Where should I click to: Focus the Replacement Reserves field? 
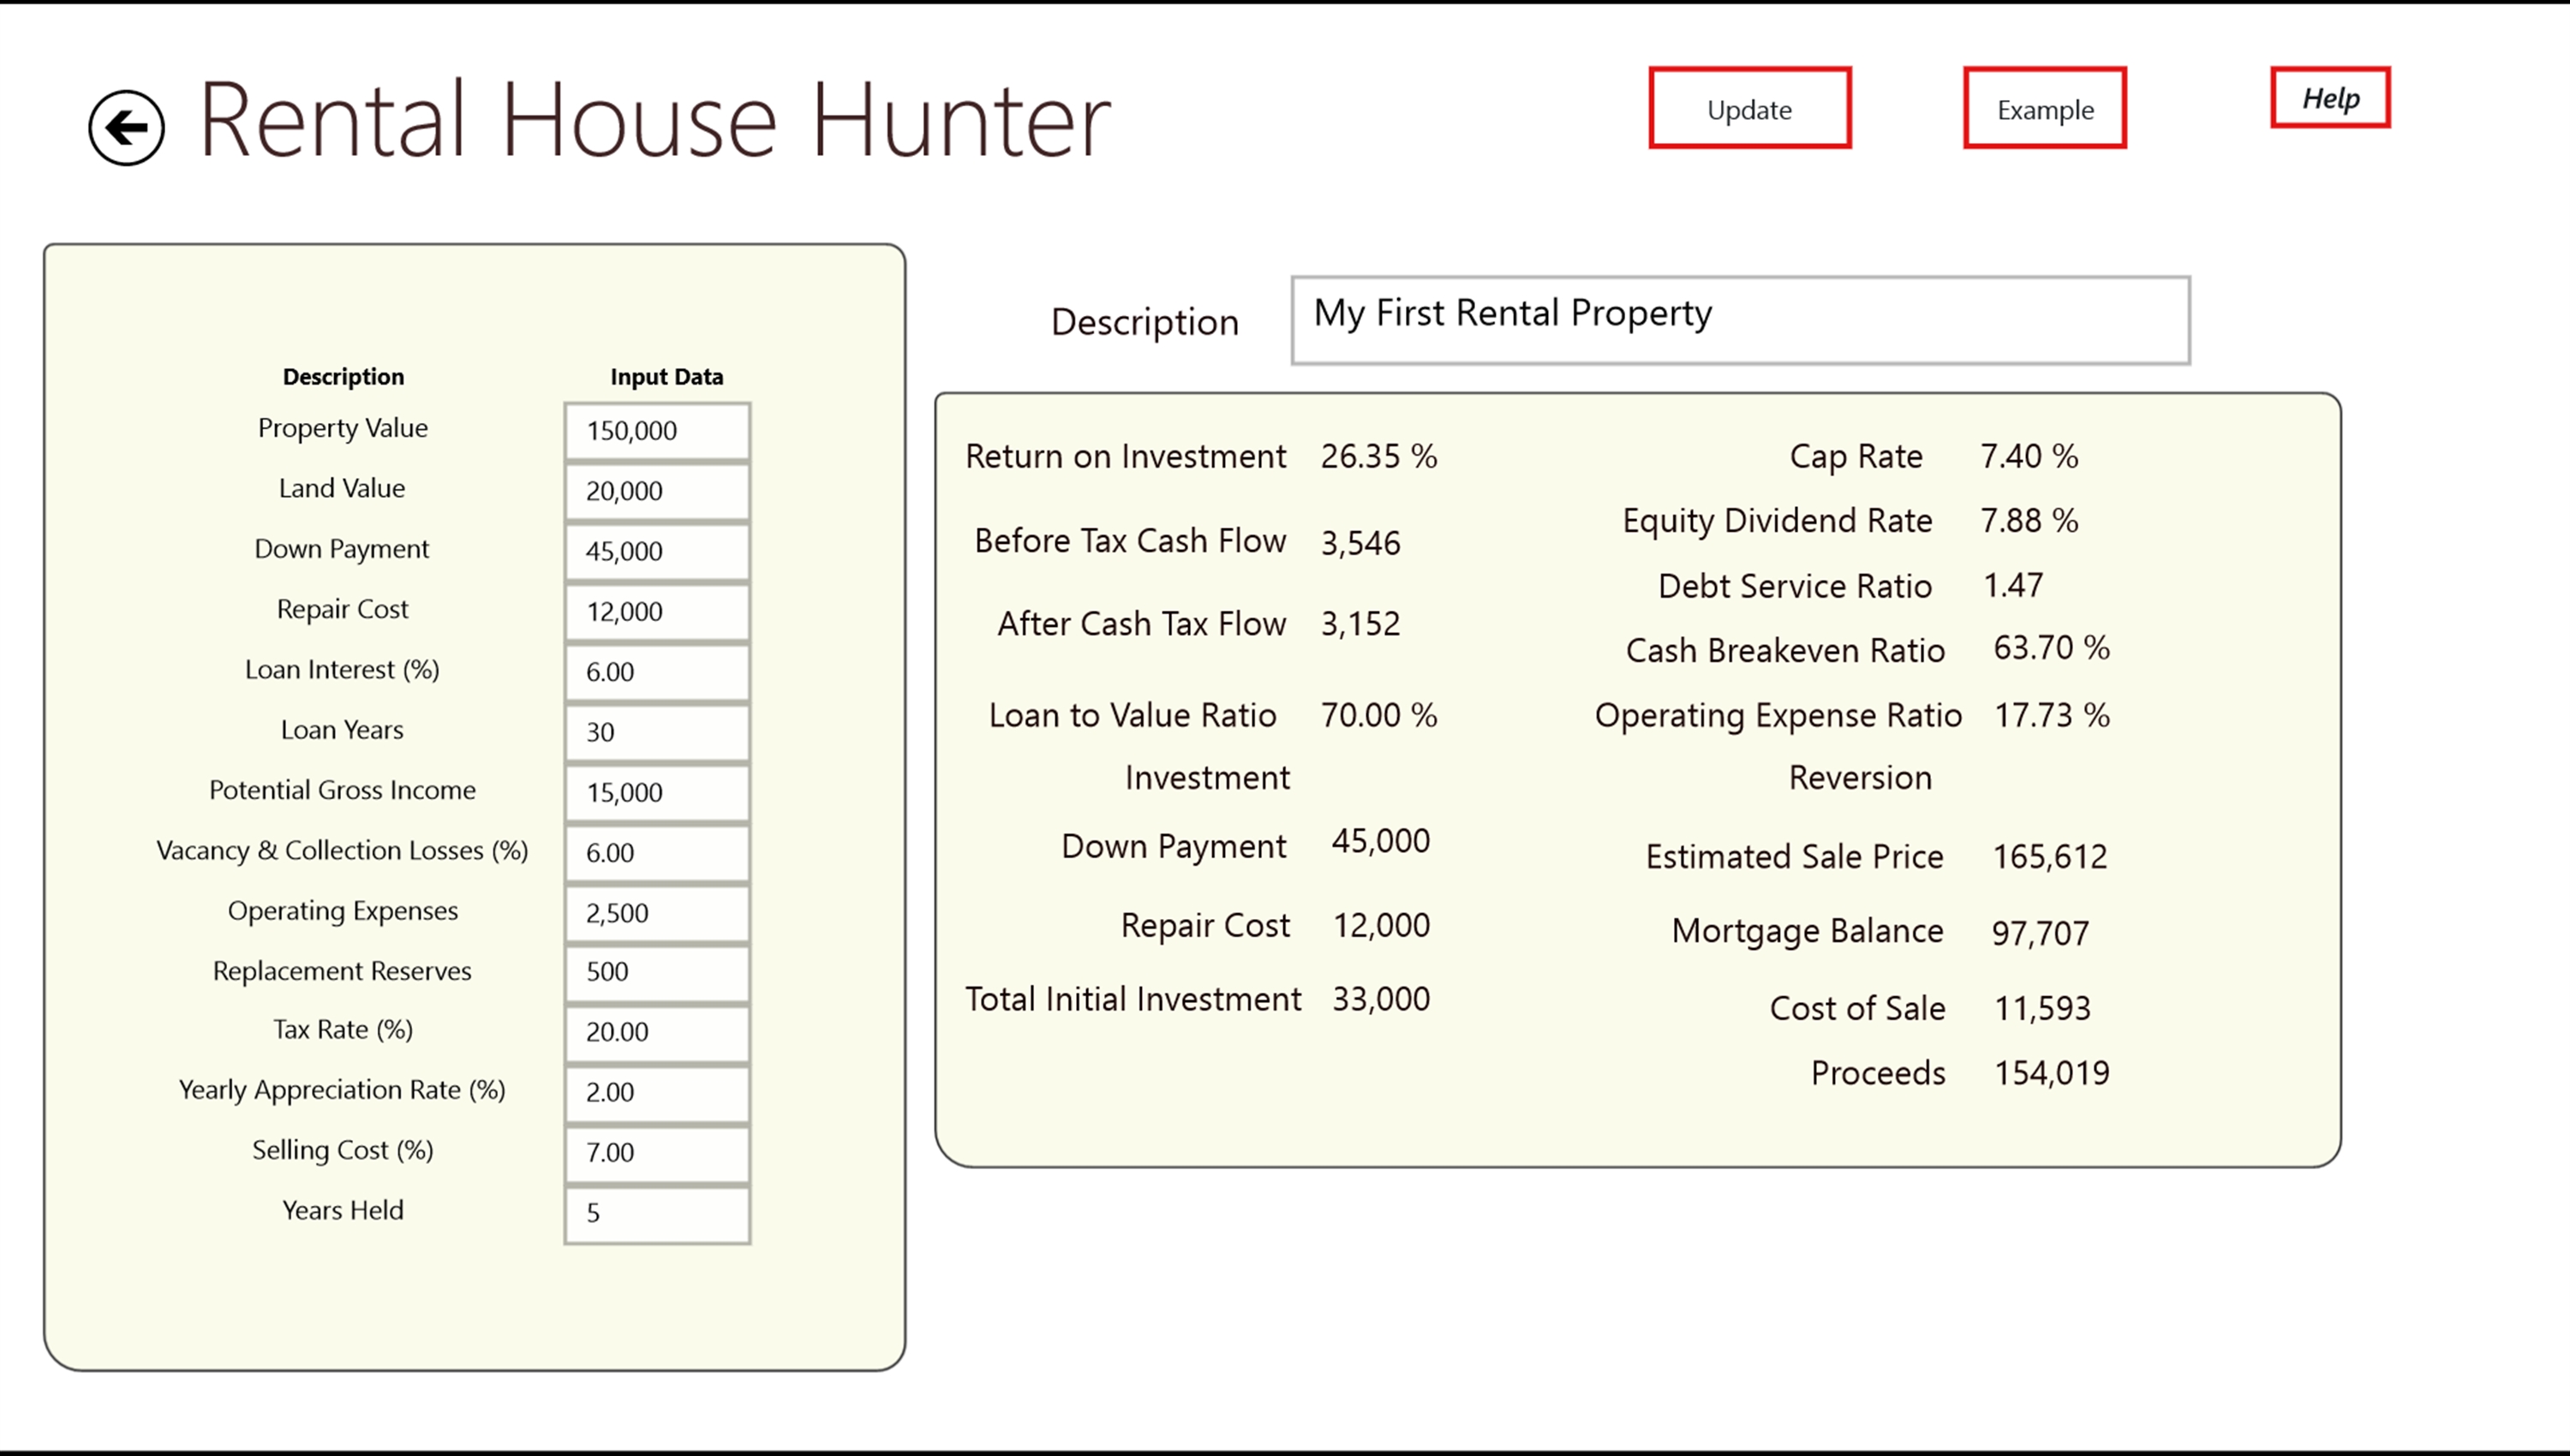point(657,972)
